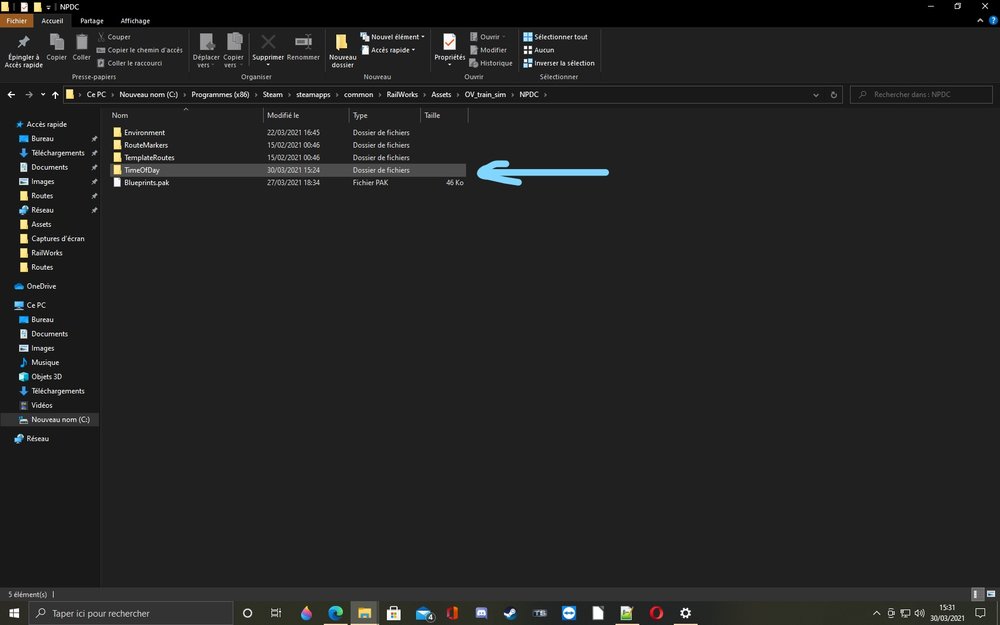
Task: Open Déplacer vers dropdown
Action: click(x=206, y=51)
